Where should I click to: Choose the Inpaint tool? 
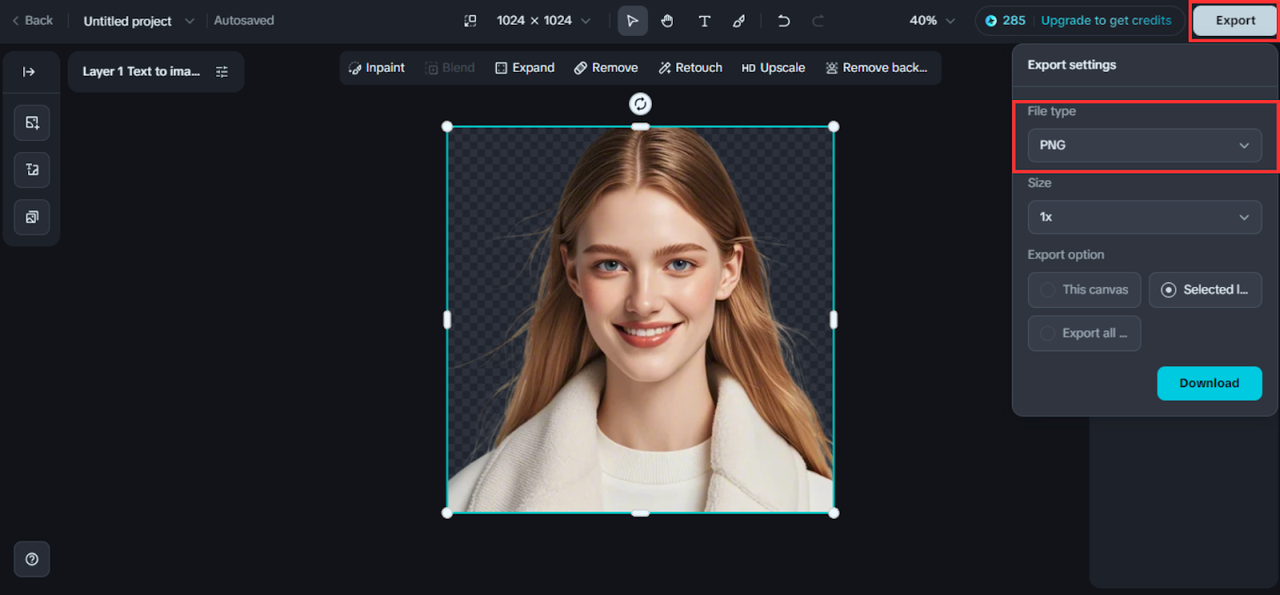[x=377, y=68]
